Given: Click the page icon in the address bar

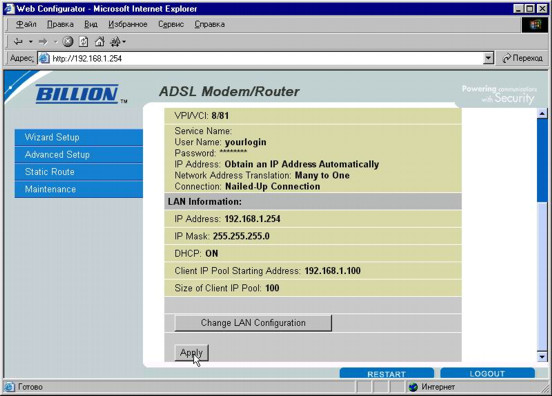Looking at the screenshot, I should click(x=44, y=58).
